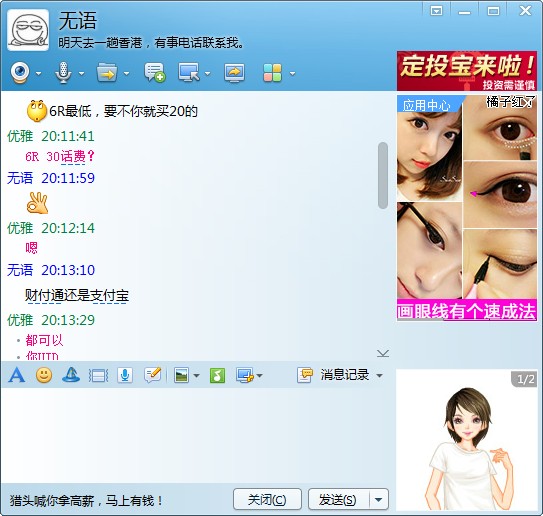
Task: Open the handwriting input pencil icon
Action: coord(153,375)
